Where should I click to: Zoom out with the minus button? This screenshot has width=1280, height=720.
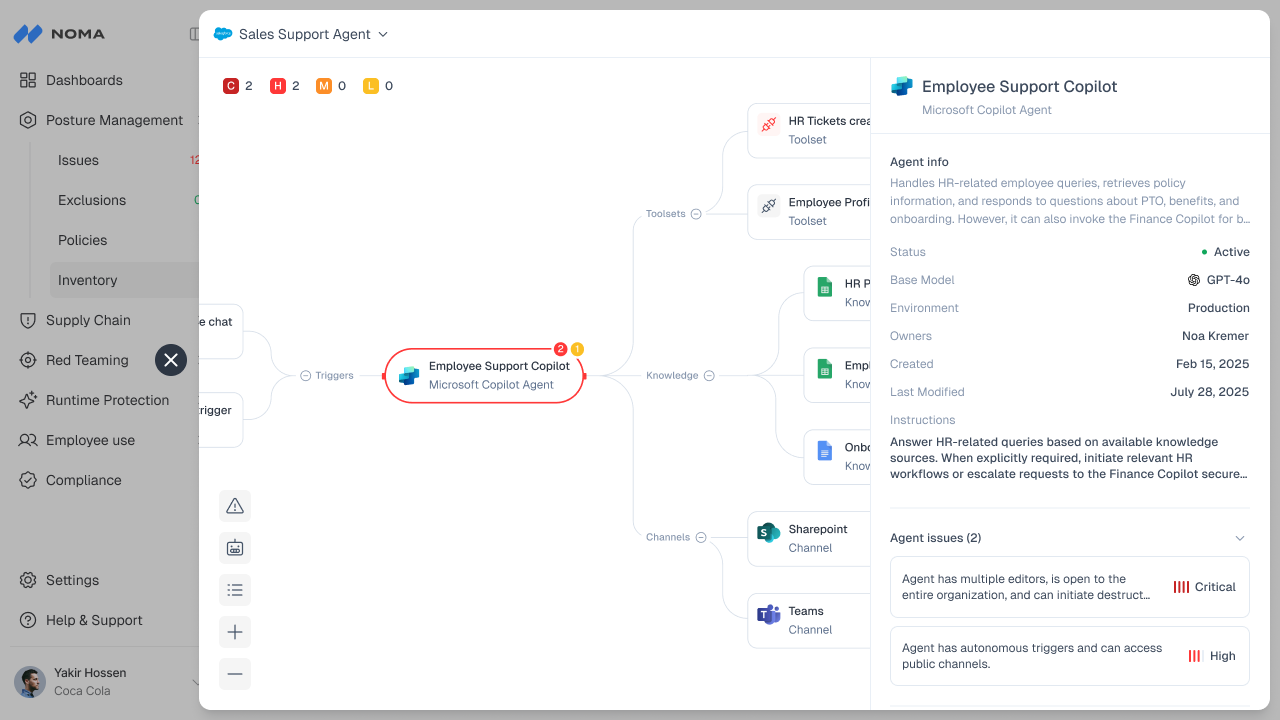pos(235,674)
